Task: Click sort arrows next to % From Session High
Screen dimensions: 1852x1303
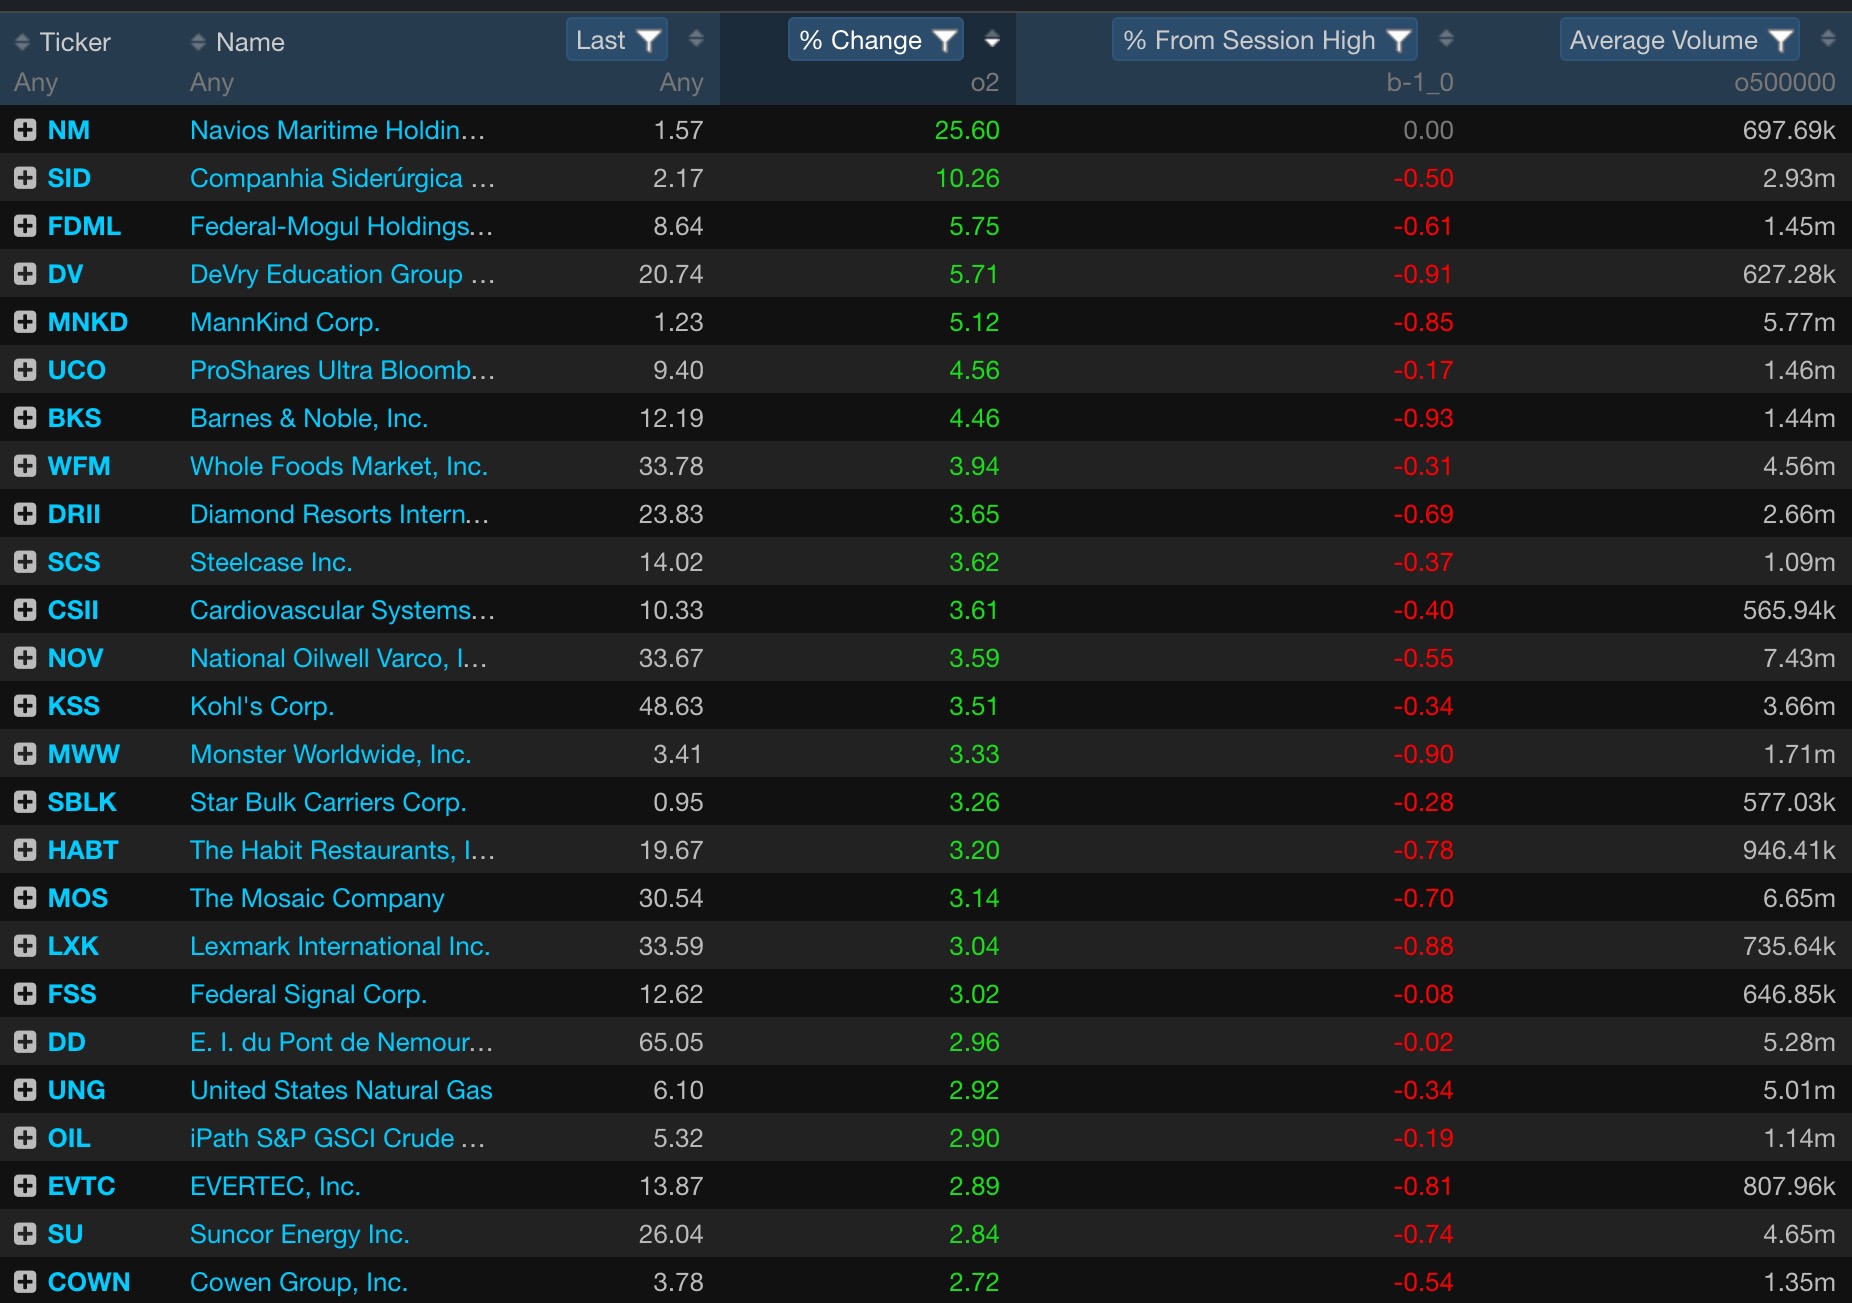Action: tap(1446, 39)
